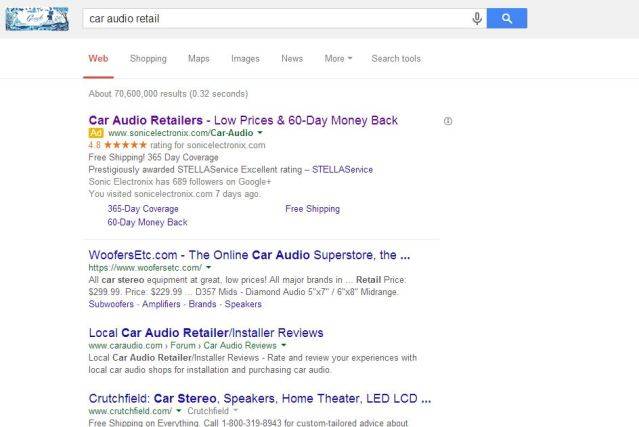Open the 60-Day Money Back sitelink
Image resolution: width=639 pixels, height=427 pixels.
pyautogui.click(x=148, y=222)
